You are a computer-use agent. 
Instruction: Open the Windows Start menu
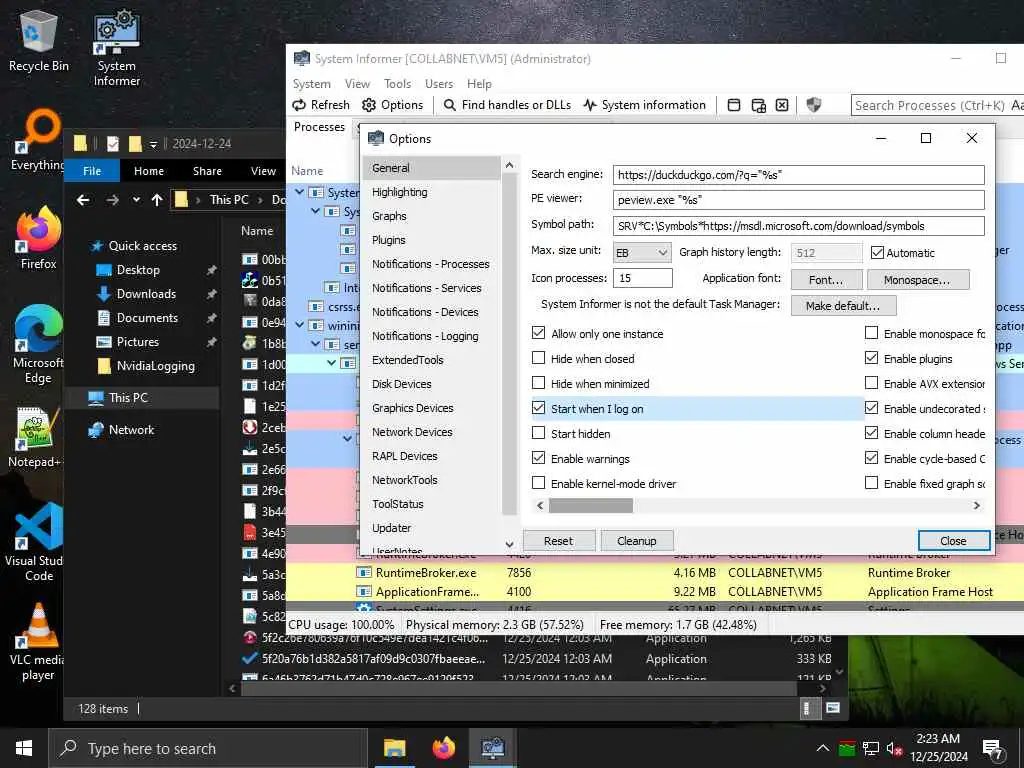(24, 748)
